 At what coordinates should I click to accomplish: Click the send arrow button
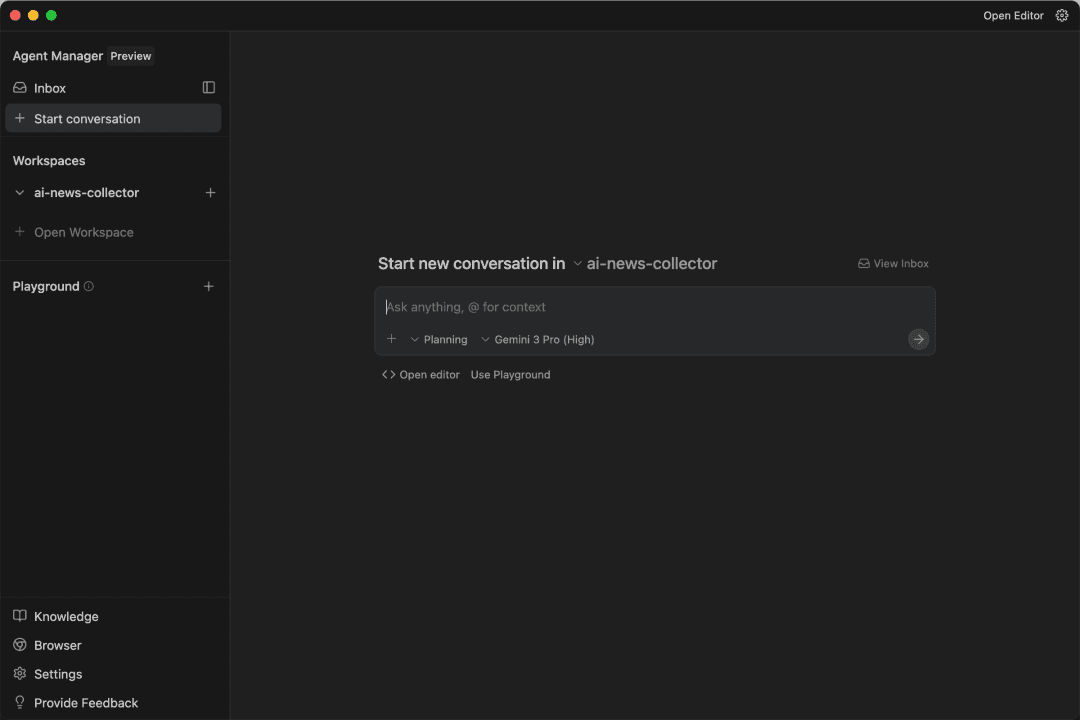pyautogui.click(x=918, y=339)
